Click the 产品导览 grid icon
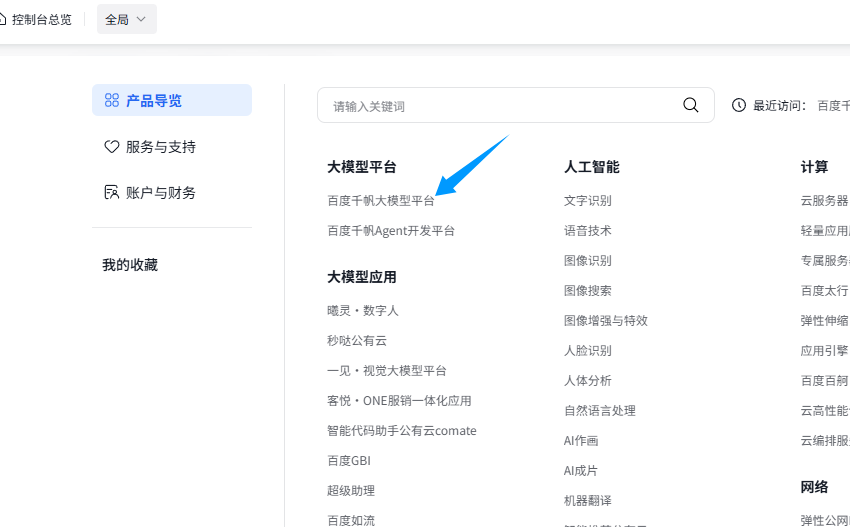Image resolution: width=850 pixels, height=527 pixels. coord(112,101)
